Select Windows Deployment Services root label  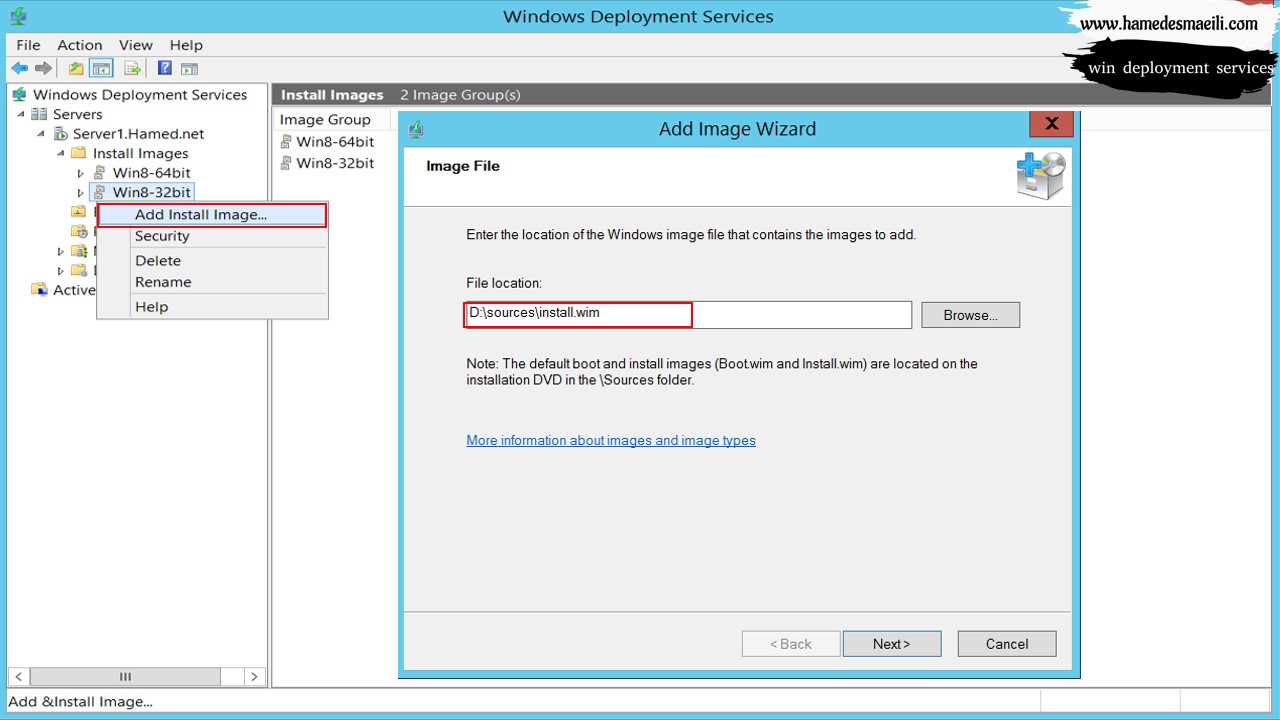(140, 94)
